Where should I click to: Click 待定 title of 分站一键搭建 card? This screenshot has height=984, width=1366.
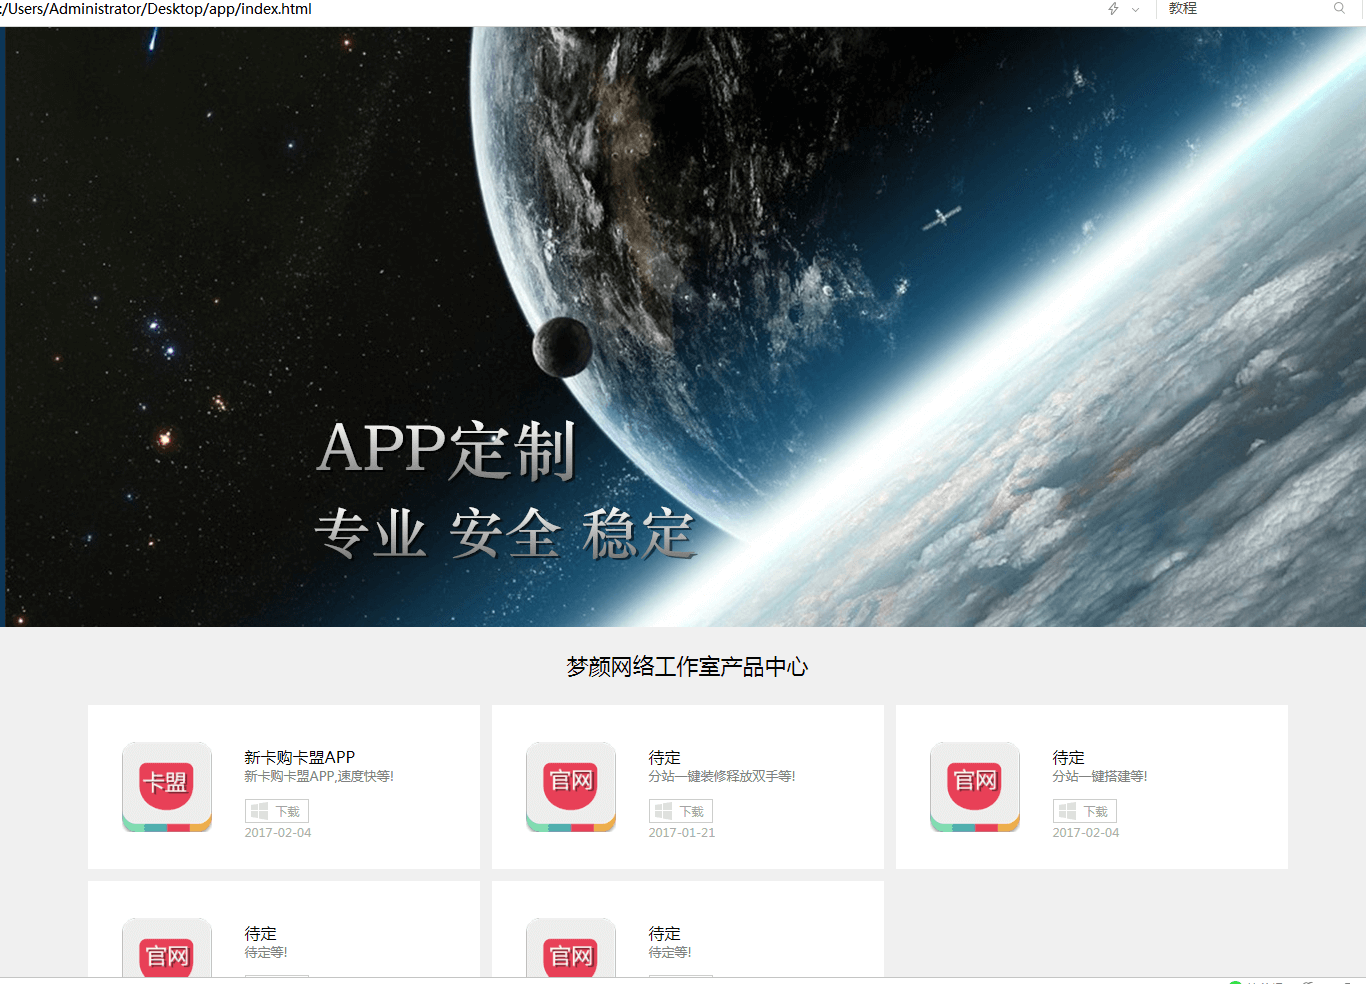tap(1069, 757)
